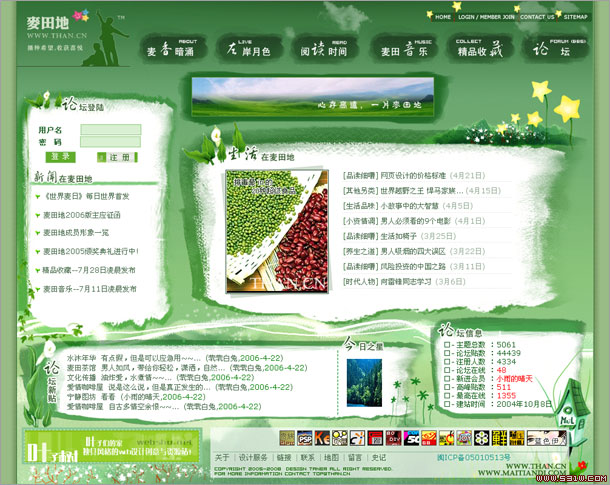Open article '网页设计的价格标准'
The width and height of the screenshot is (610, 485).
(413, 176)
